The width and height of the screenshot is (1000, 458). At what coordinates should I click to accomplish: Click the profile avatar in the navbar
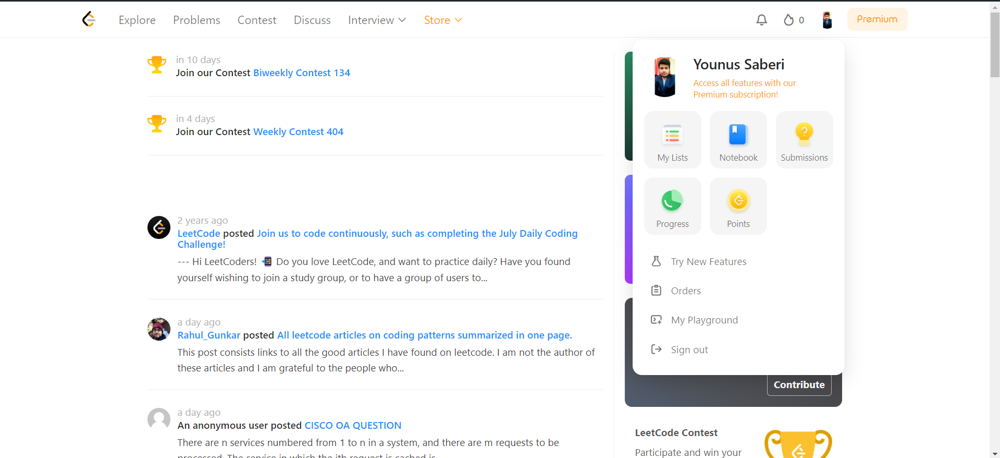coord(827,20)
